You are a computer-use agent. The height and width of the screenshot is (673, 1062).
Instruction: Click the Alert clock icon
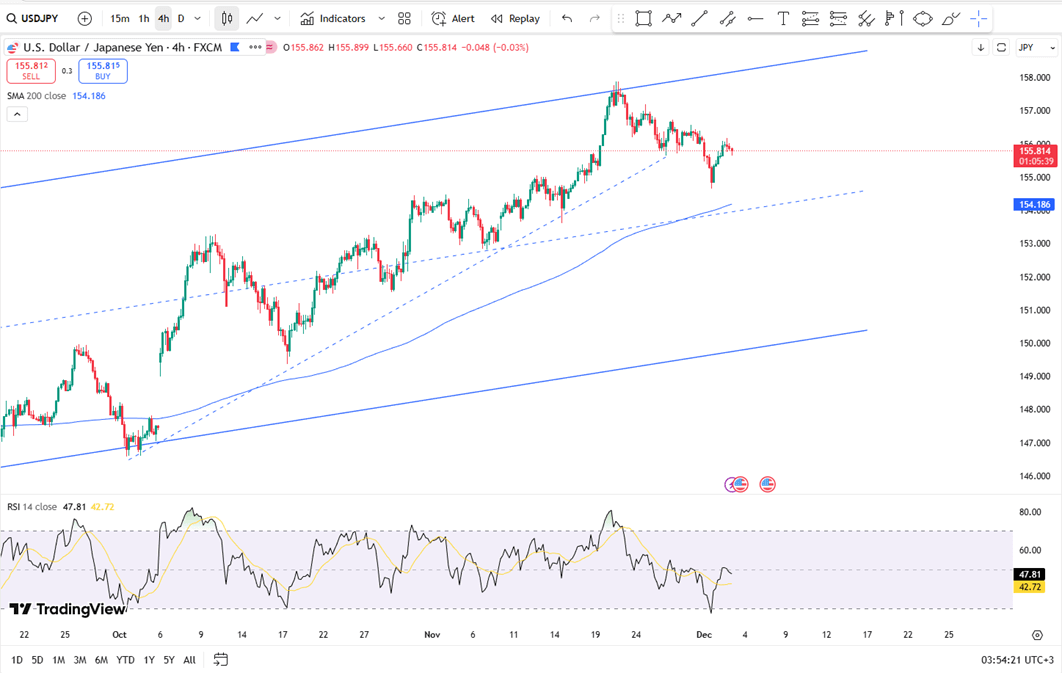coord(439,18)
